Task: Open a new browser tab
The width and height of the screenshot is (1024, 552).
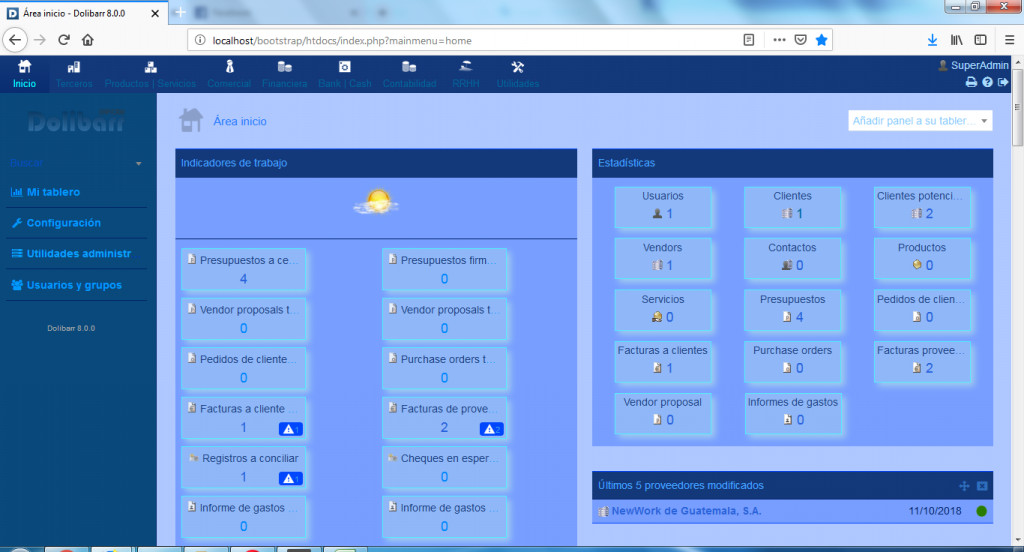Action: click(x=180, y=12)
